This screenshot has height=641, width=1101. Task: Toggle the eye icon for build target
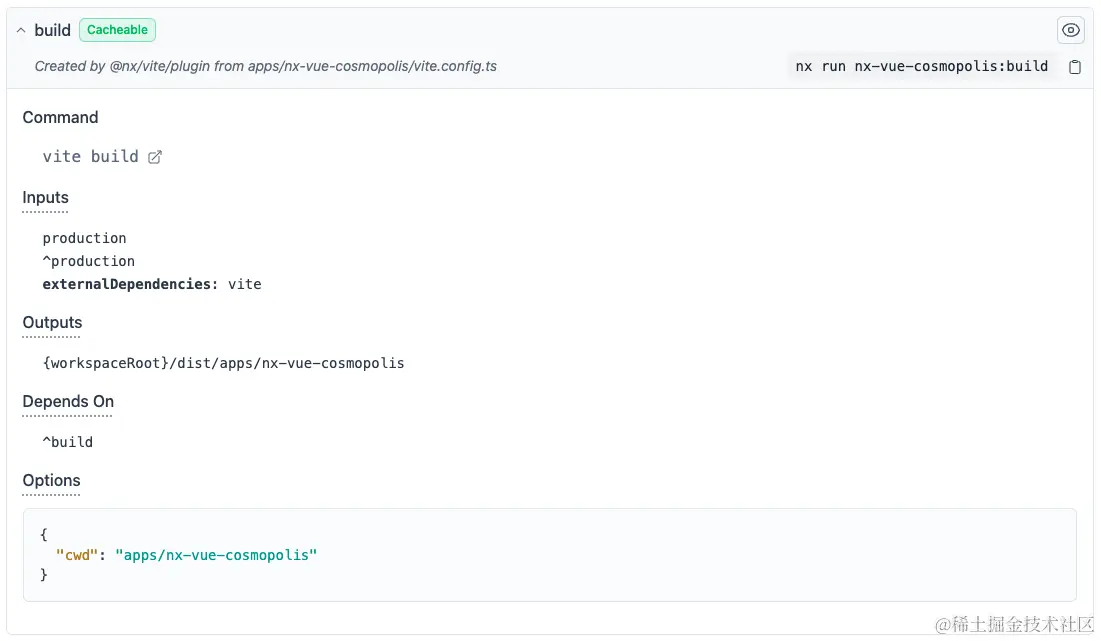click(x=1070, y=30)
